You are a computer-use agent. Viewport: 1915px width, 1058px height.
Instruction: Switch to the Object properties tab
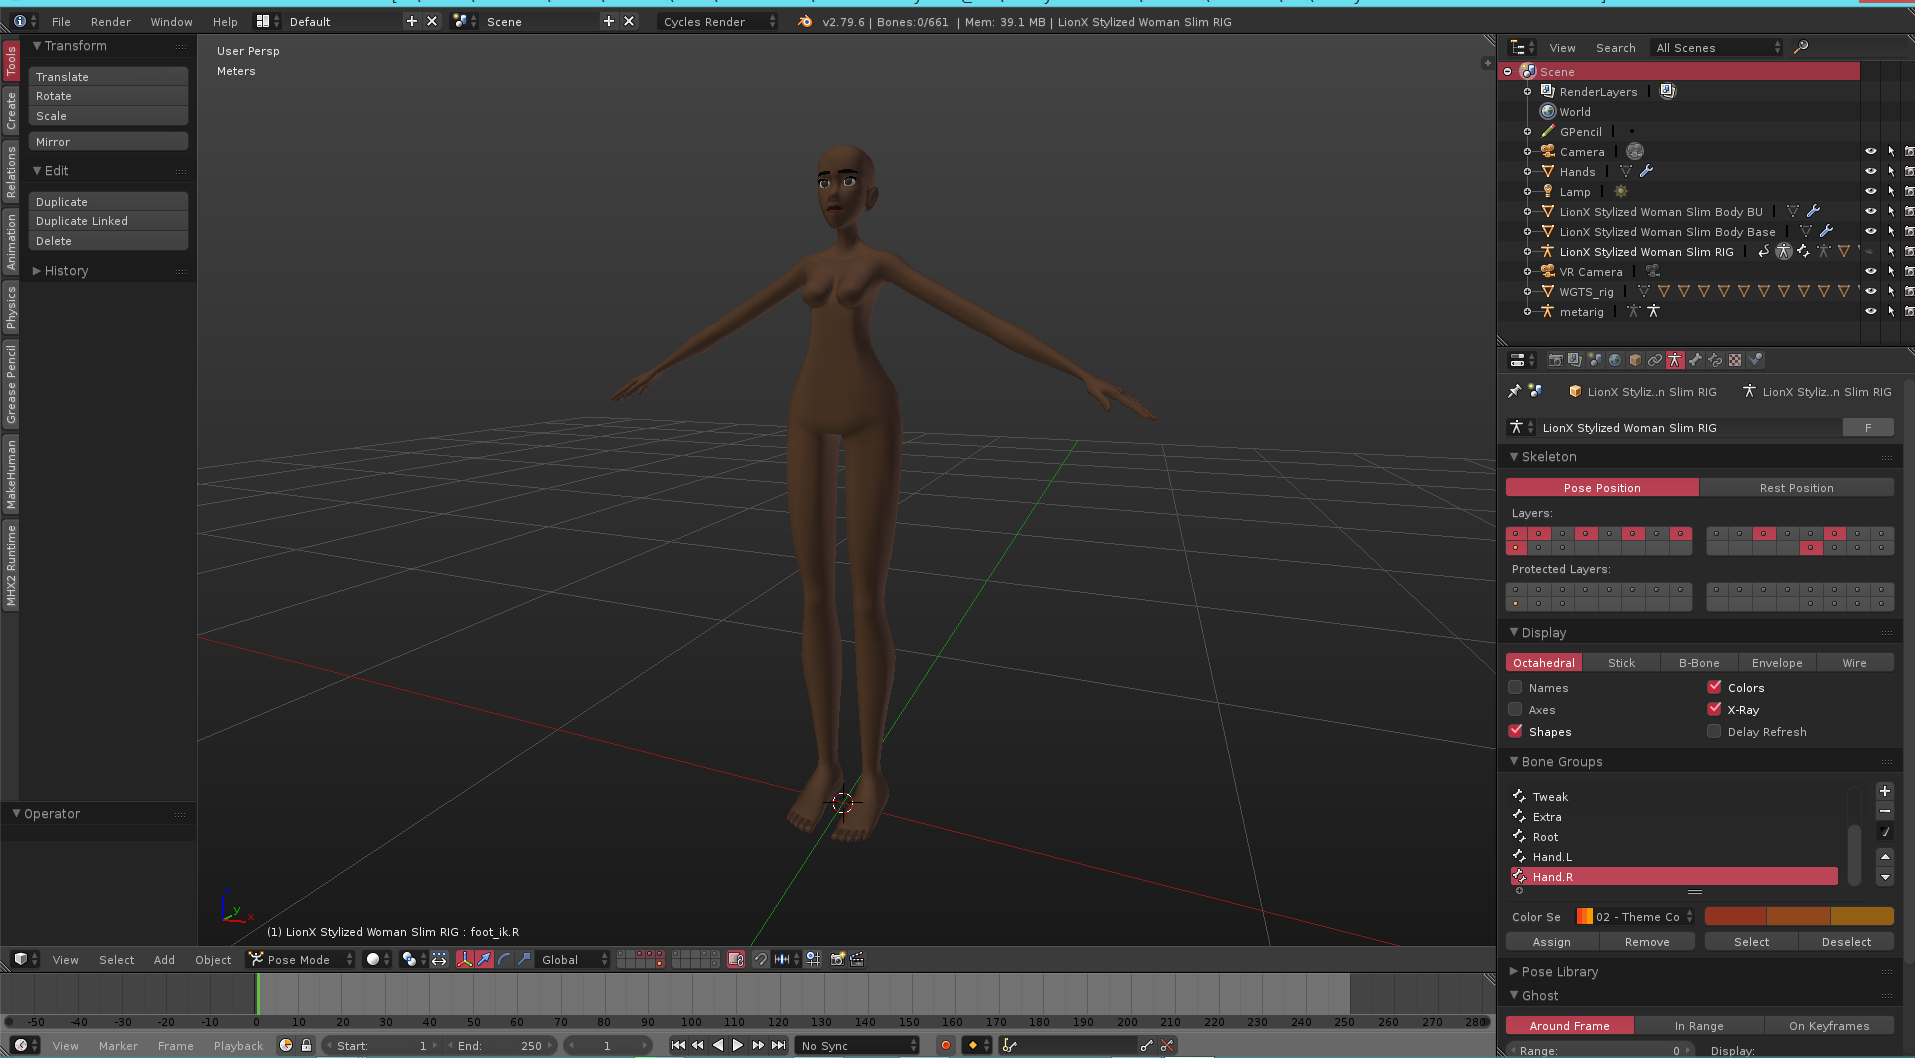(1634, 360)
